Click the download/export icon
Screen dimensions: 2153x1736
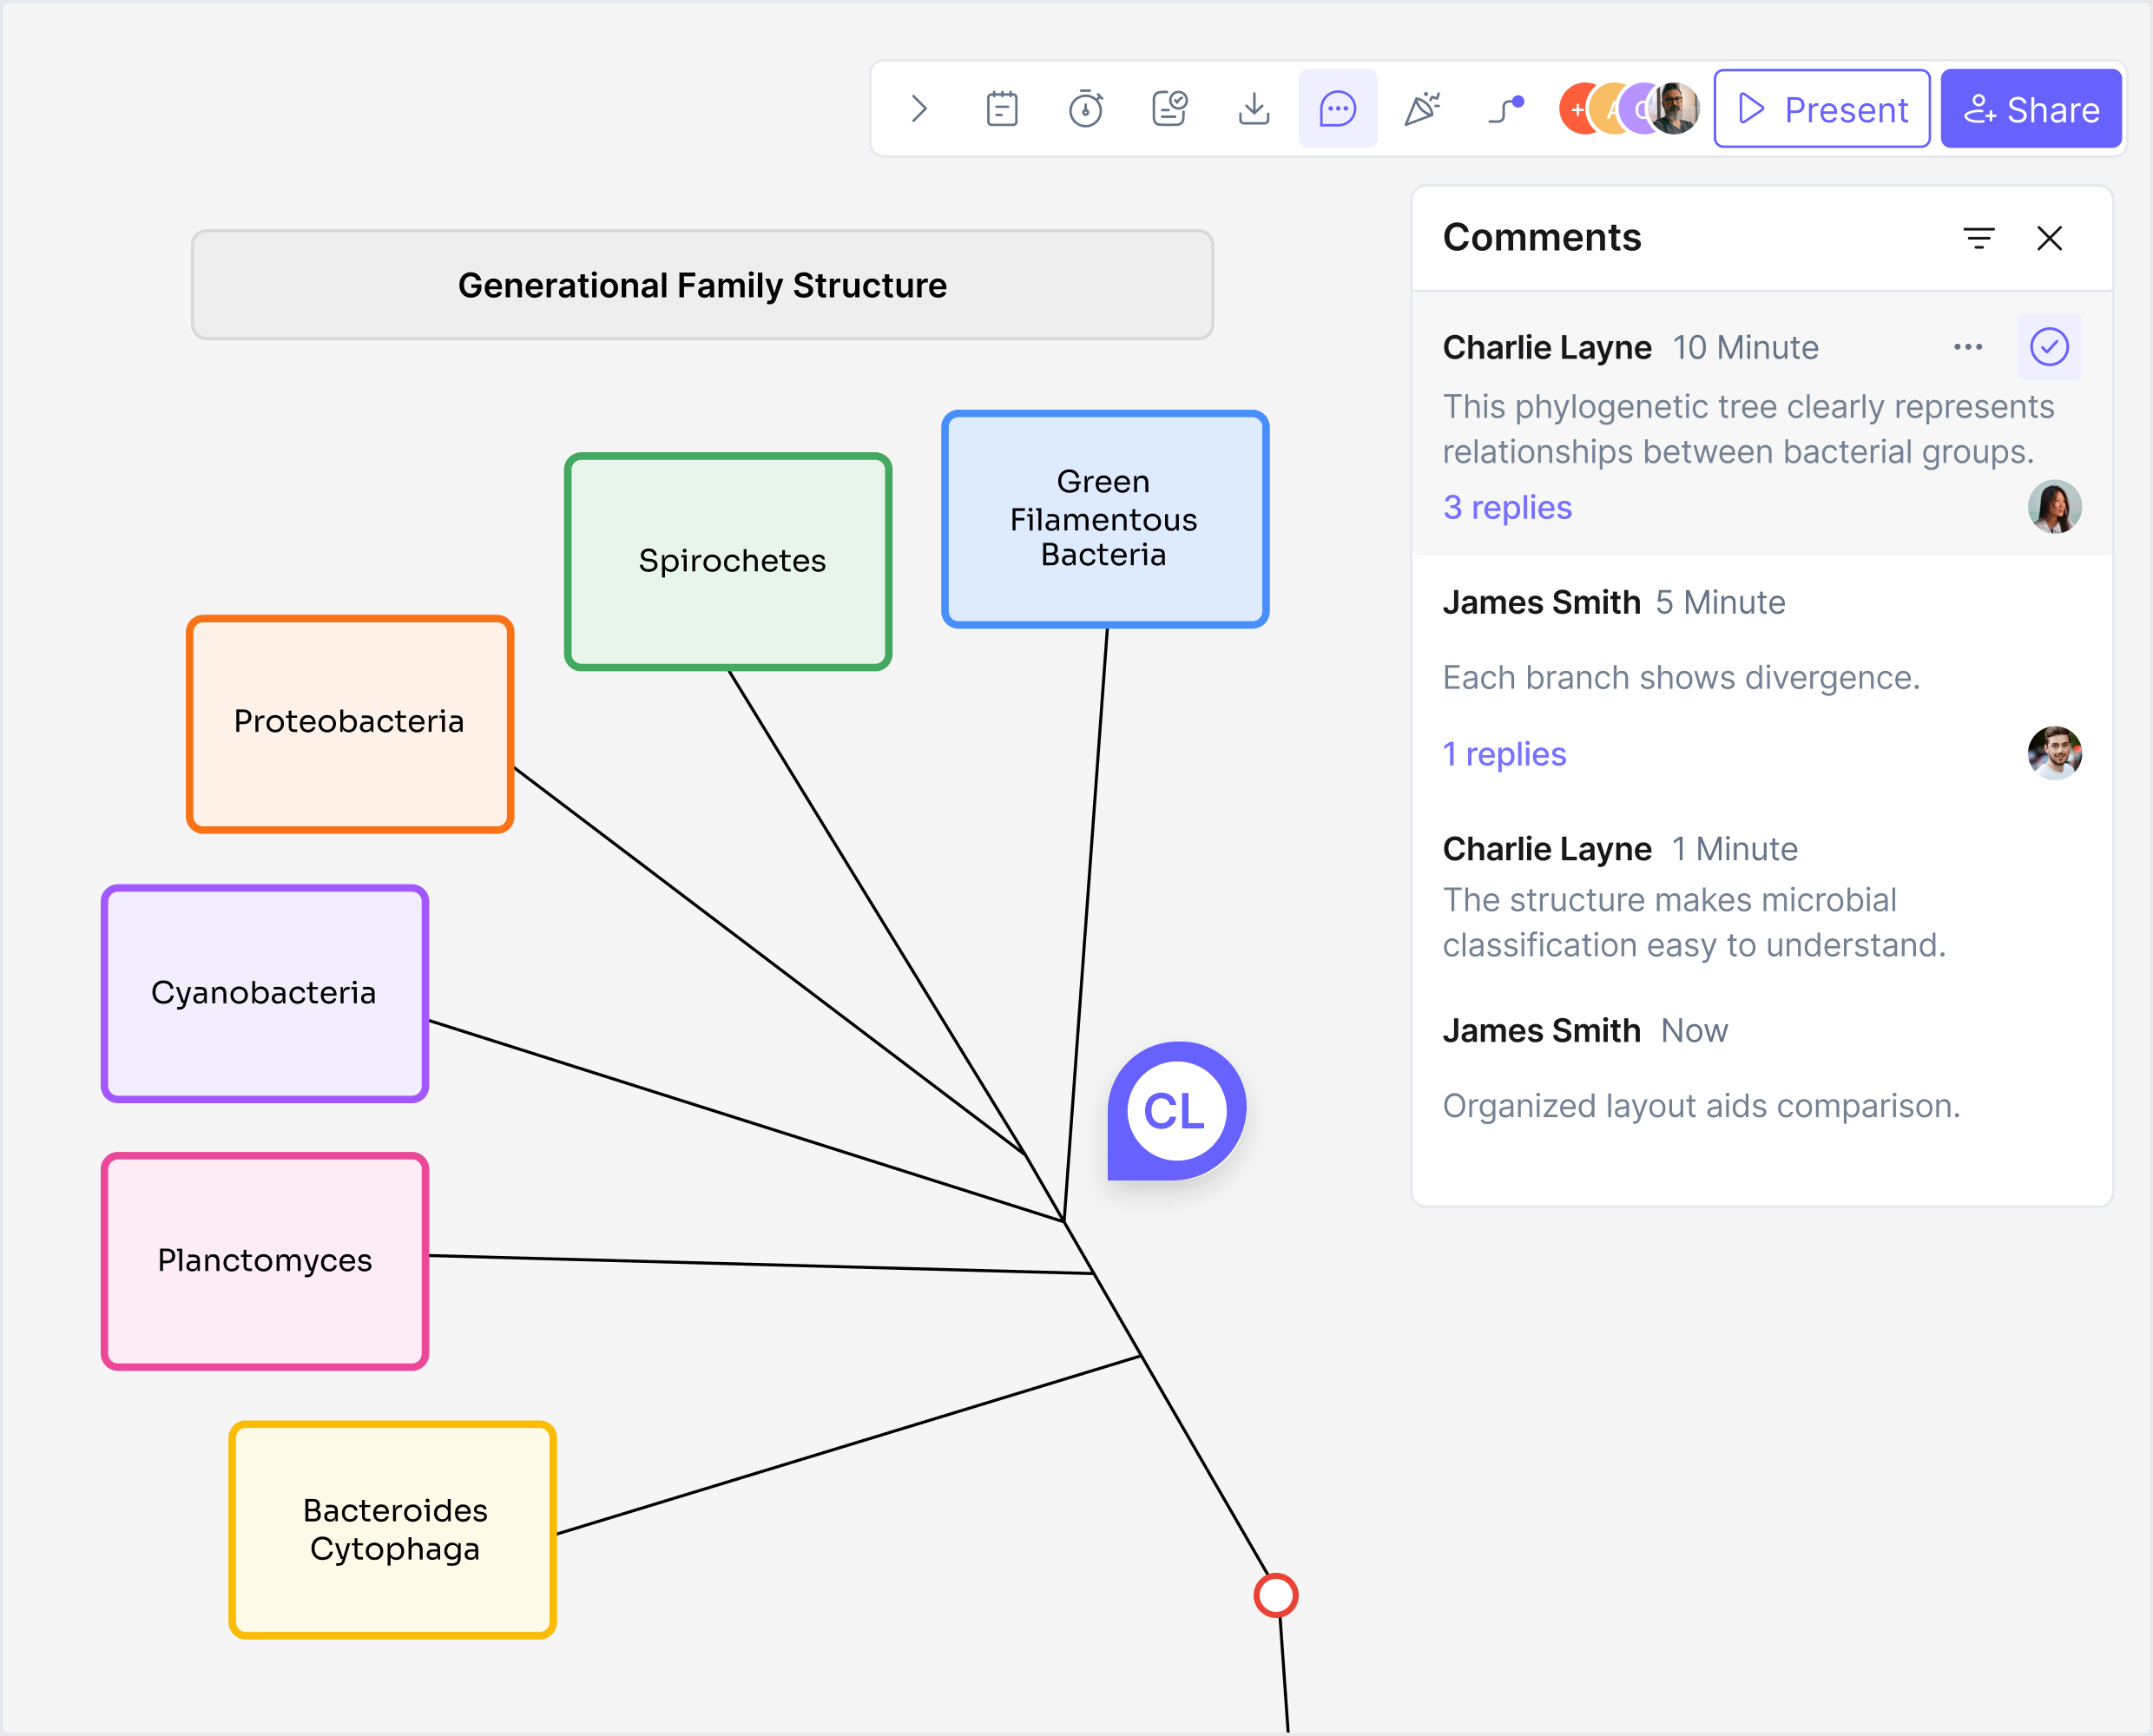tap(1254, 109)
